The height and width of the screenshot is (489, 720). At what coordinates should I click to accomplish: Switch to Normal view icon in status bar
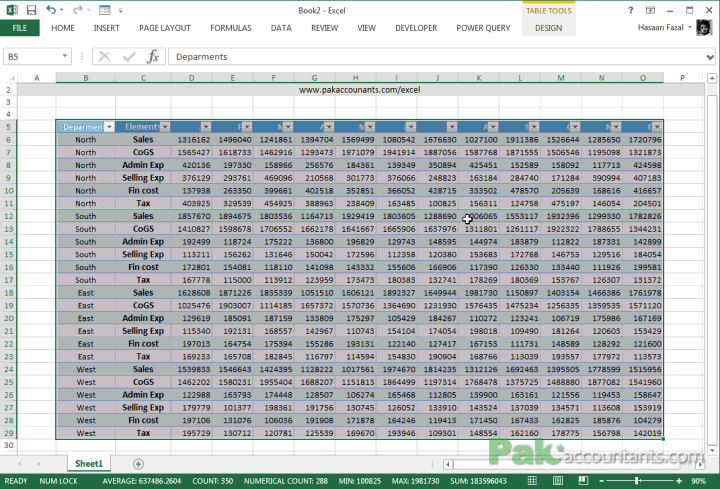(532, 481)
